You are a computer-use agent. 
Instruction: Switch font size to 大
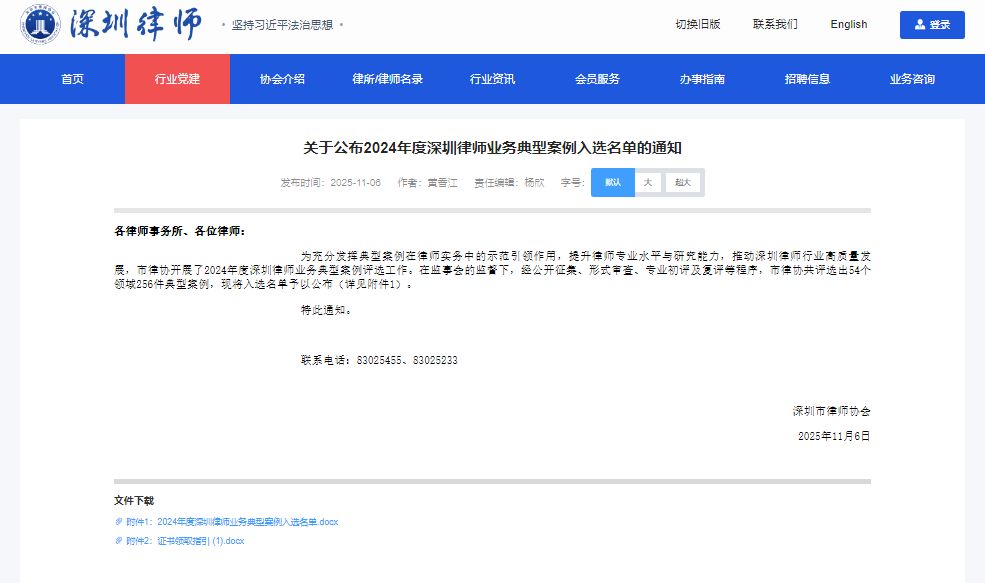647,182
